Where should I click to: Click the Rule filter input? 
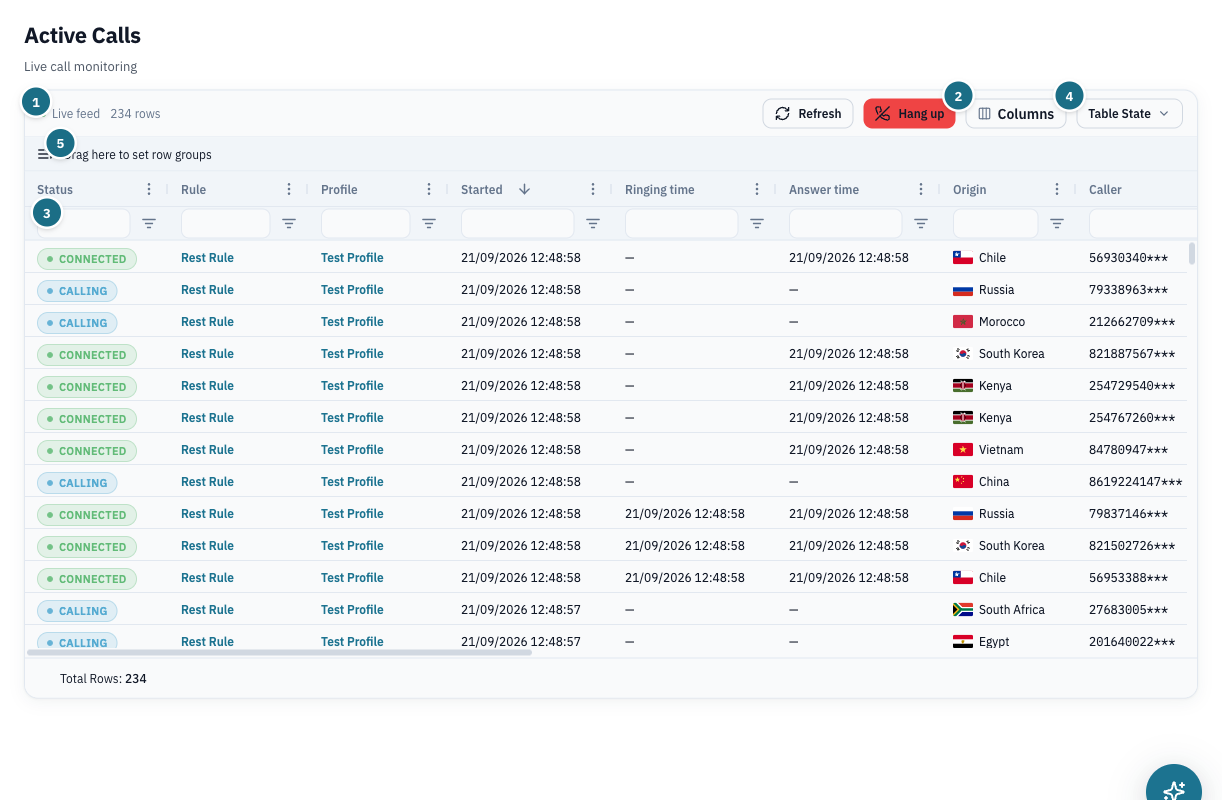coord(226,223)
